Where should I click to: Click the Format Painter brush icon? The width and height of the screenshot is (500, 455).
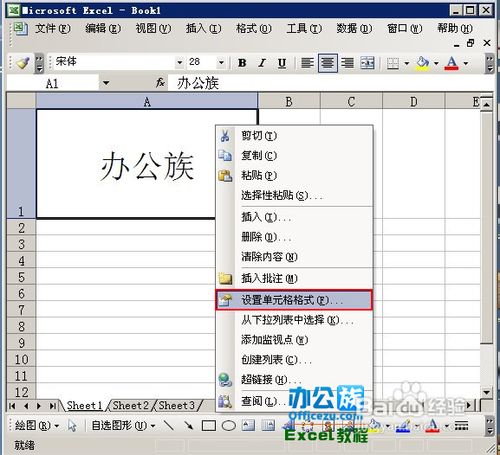[x=23, y=63]
